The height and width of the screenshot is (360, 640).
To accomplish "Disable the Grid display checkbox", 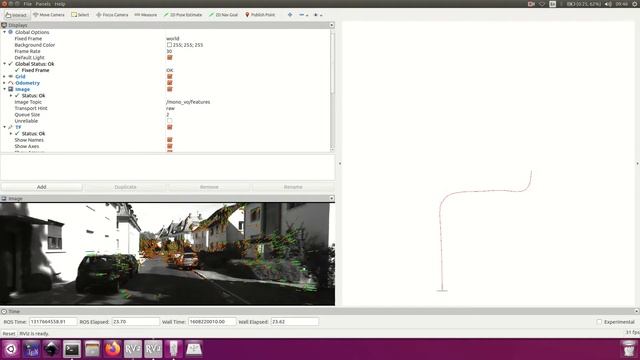I will (169, 76).
